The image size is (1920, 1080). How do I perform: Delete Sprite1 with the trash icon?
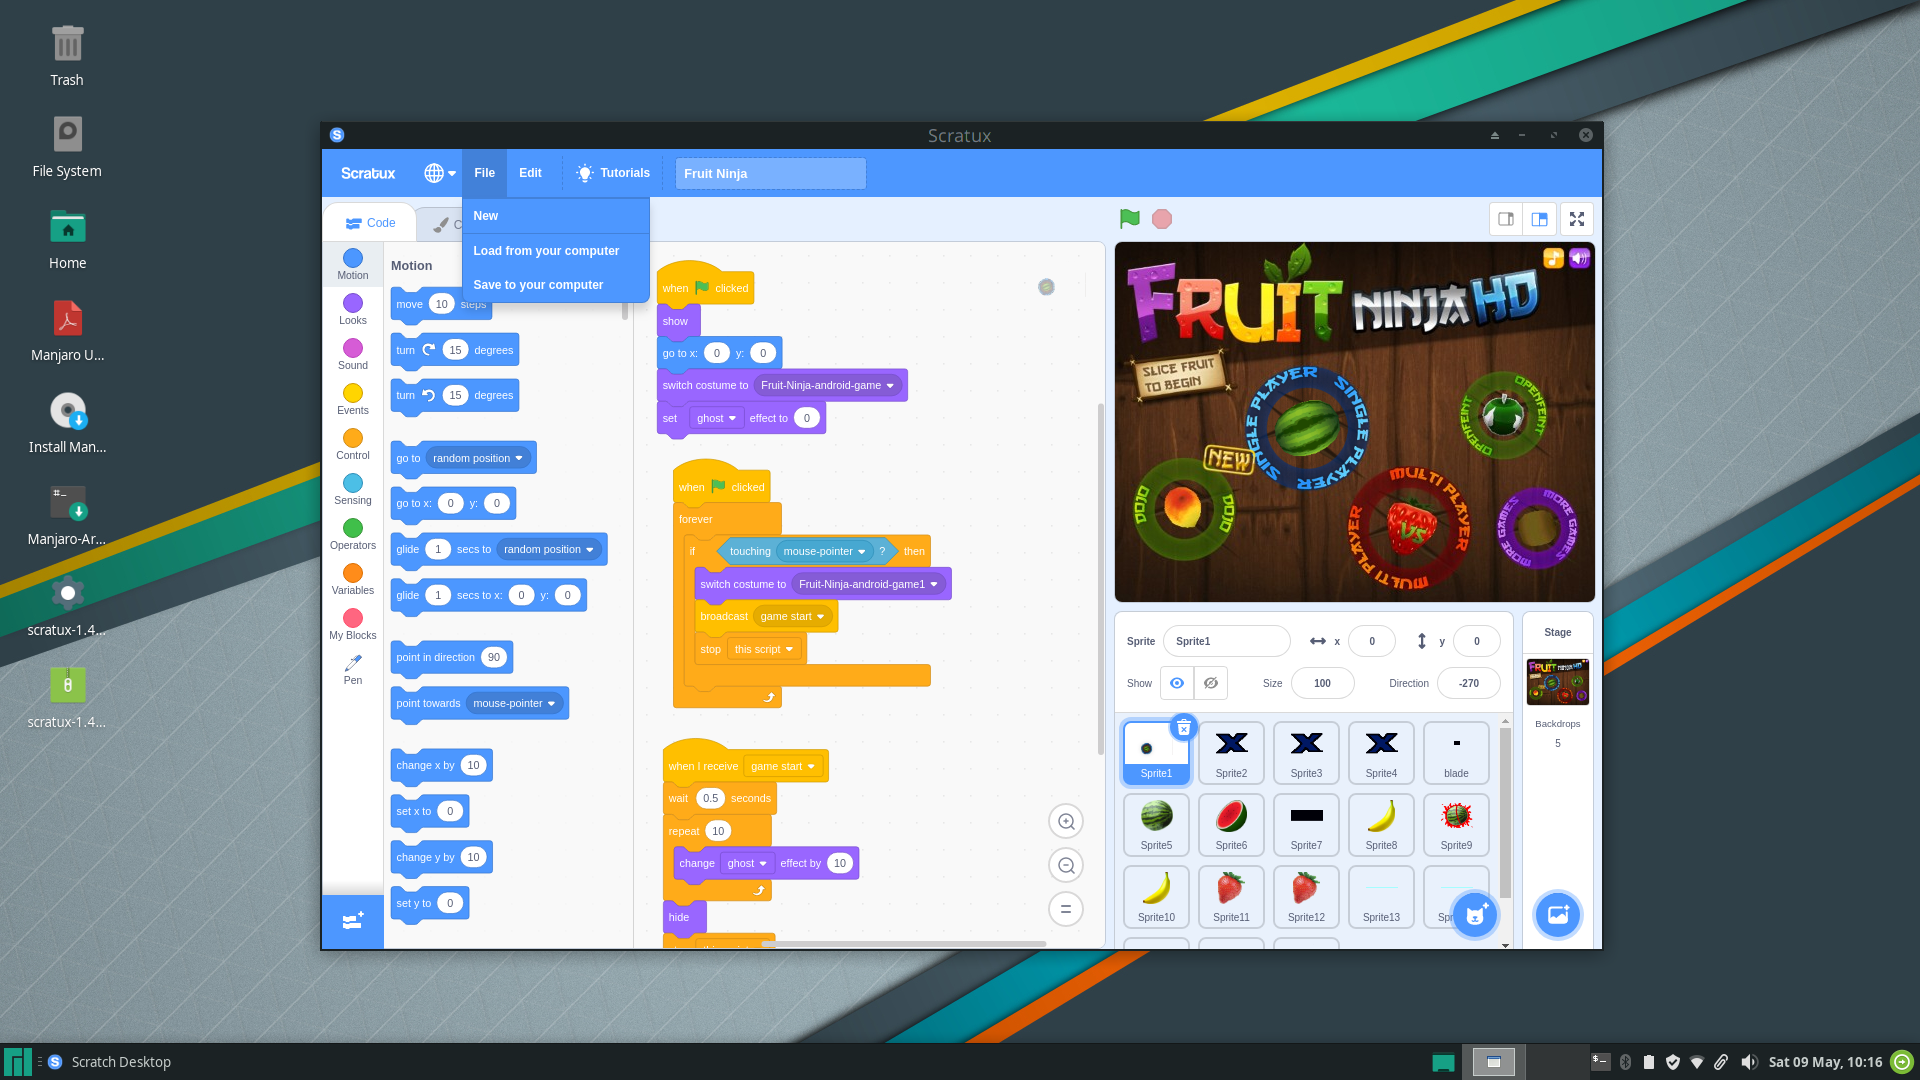(1183, 728)
